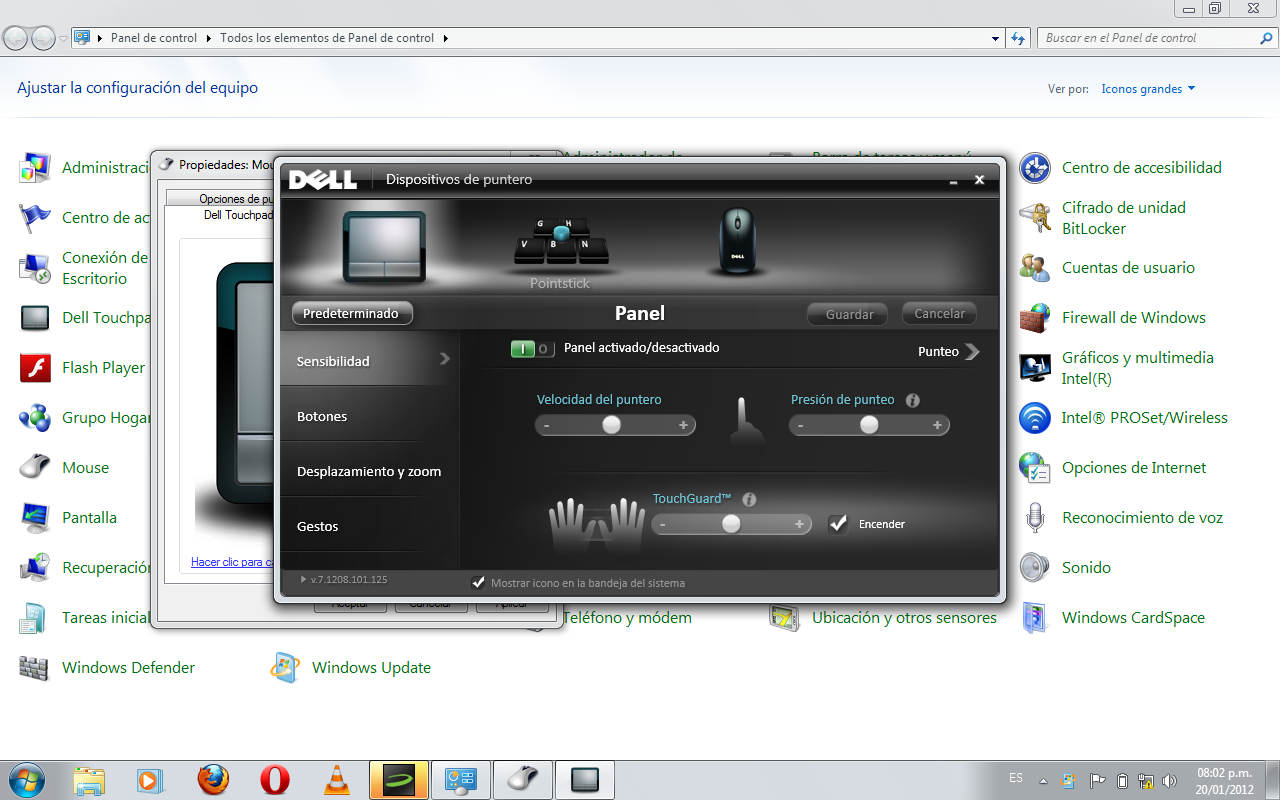Click Cancelar button in Dell panel

tap(939, 313)
